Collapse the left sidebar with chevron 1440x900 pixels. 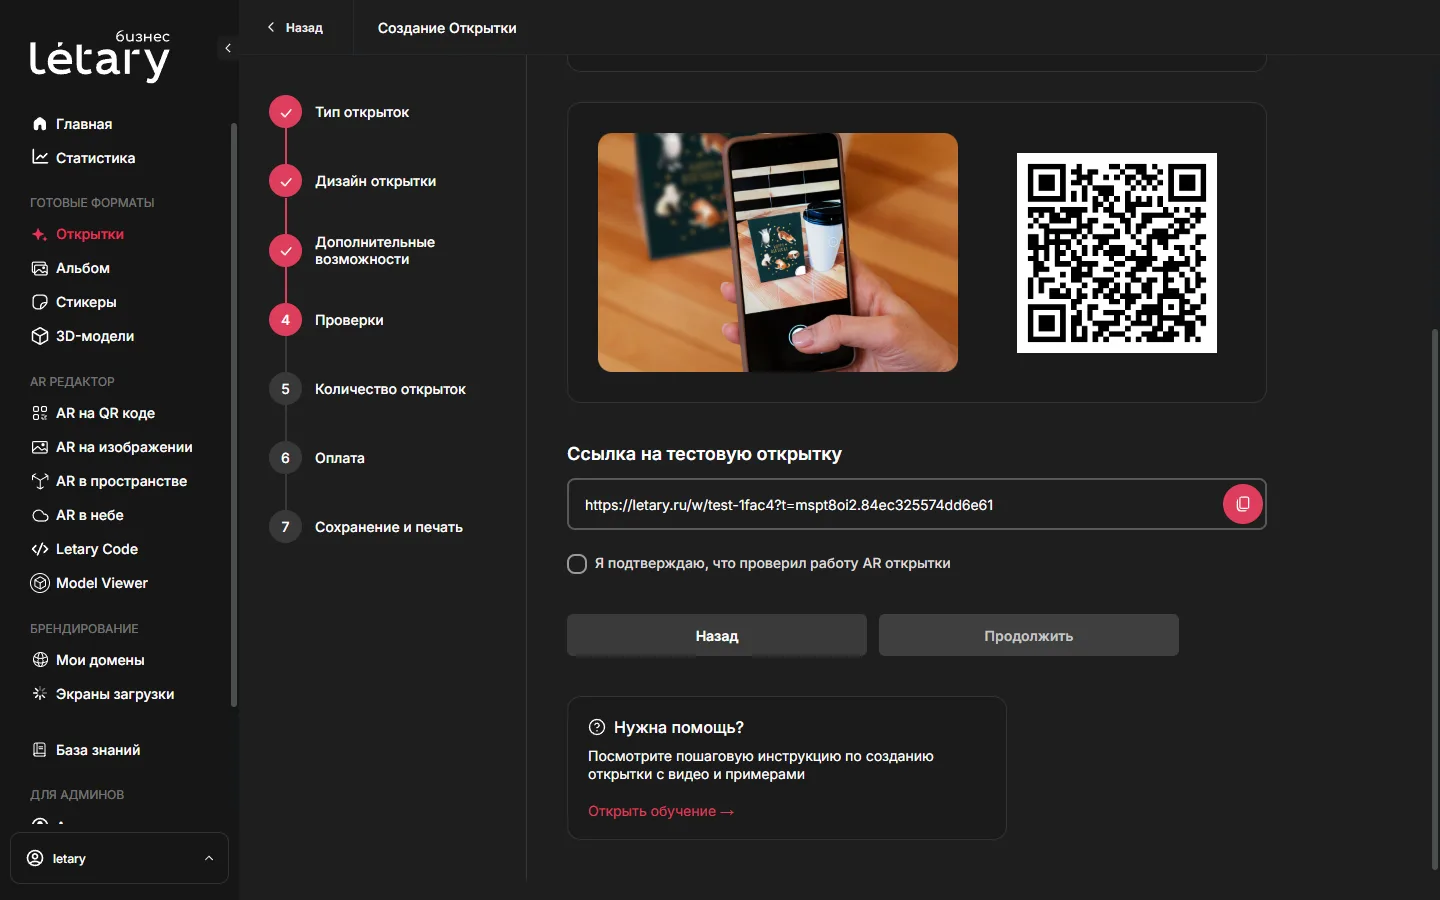228,48
